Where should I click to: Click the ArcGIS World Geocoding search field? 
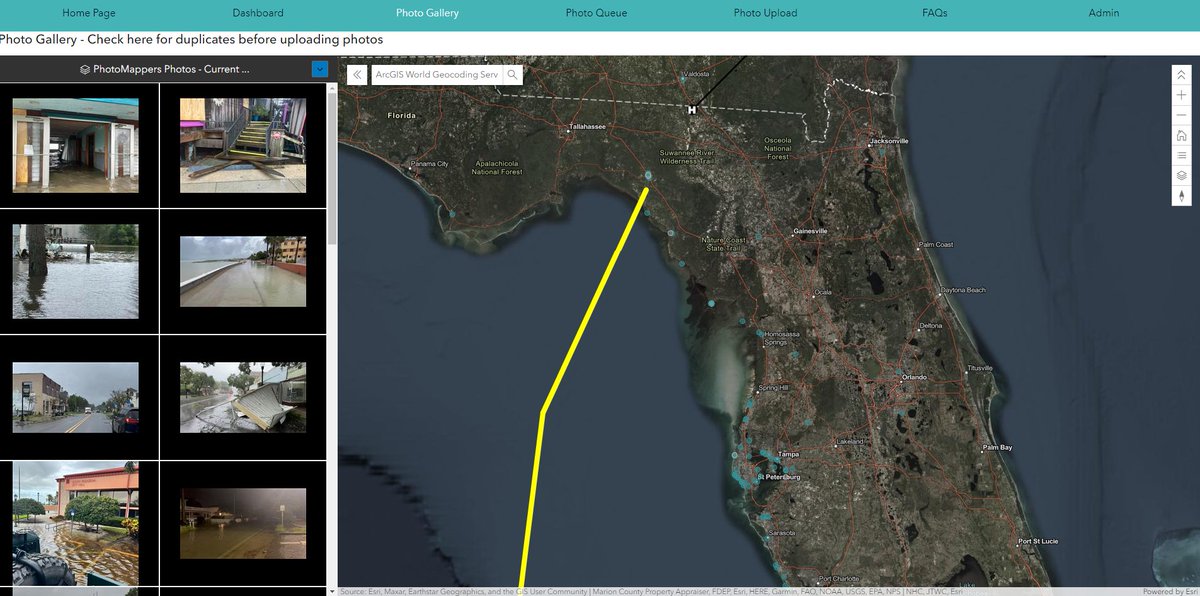[437, 75]
